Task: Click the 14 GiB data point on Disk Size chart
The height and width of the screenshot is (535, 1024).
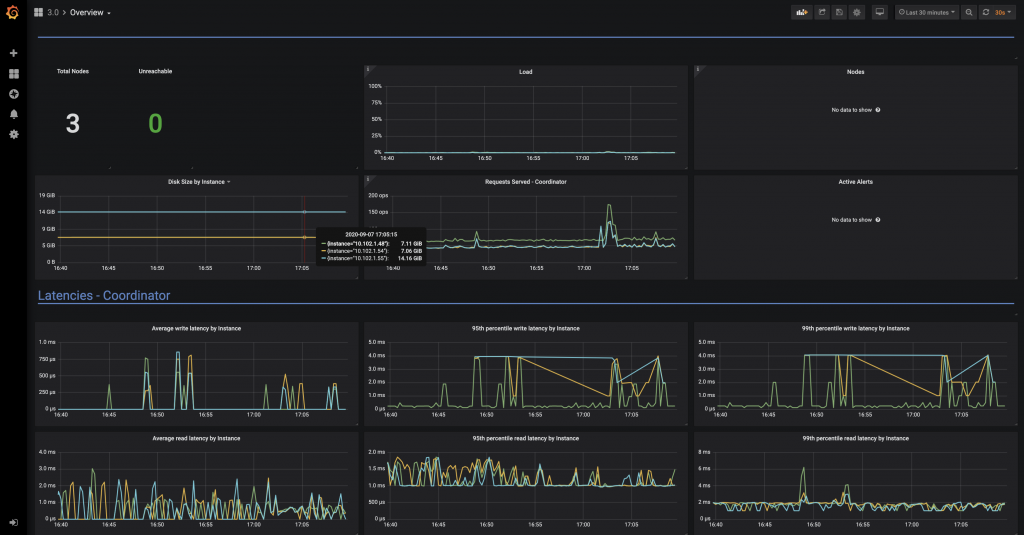Action: (304, 212)
